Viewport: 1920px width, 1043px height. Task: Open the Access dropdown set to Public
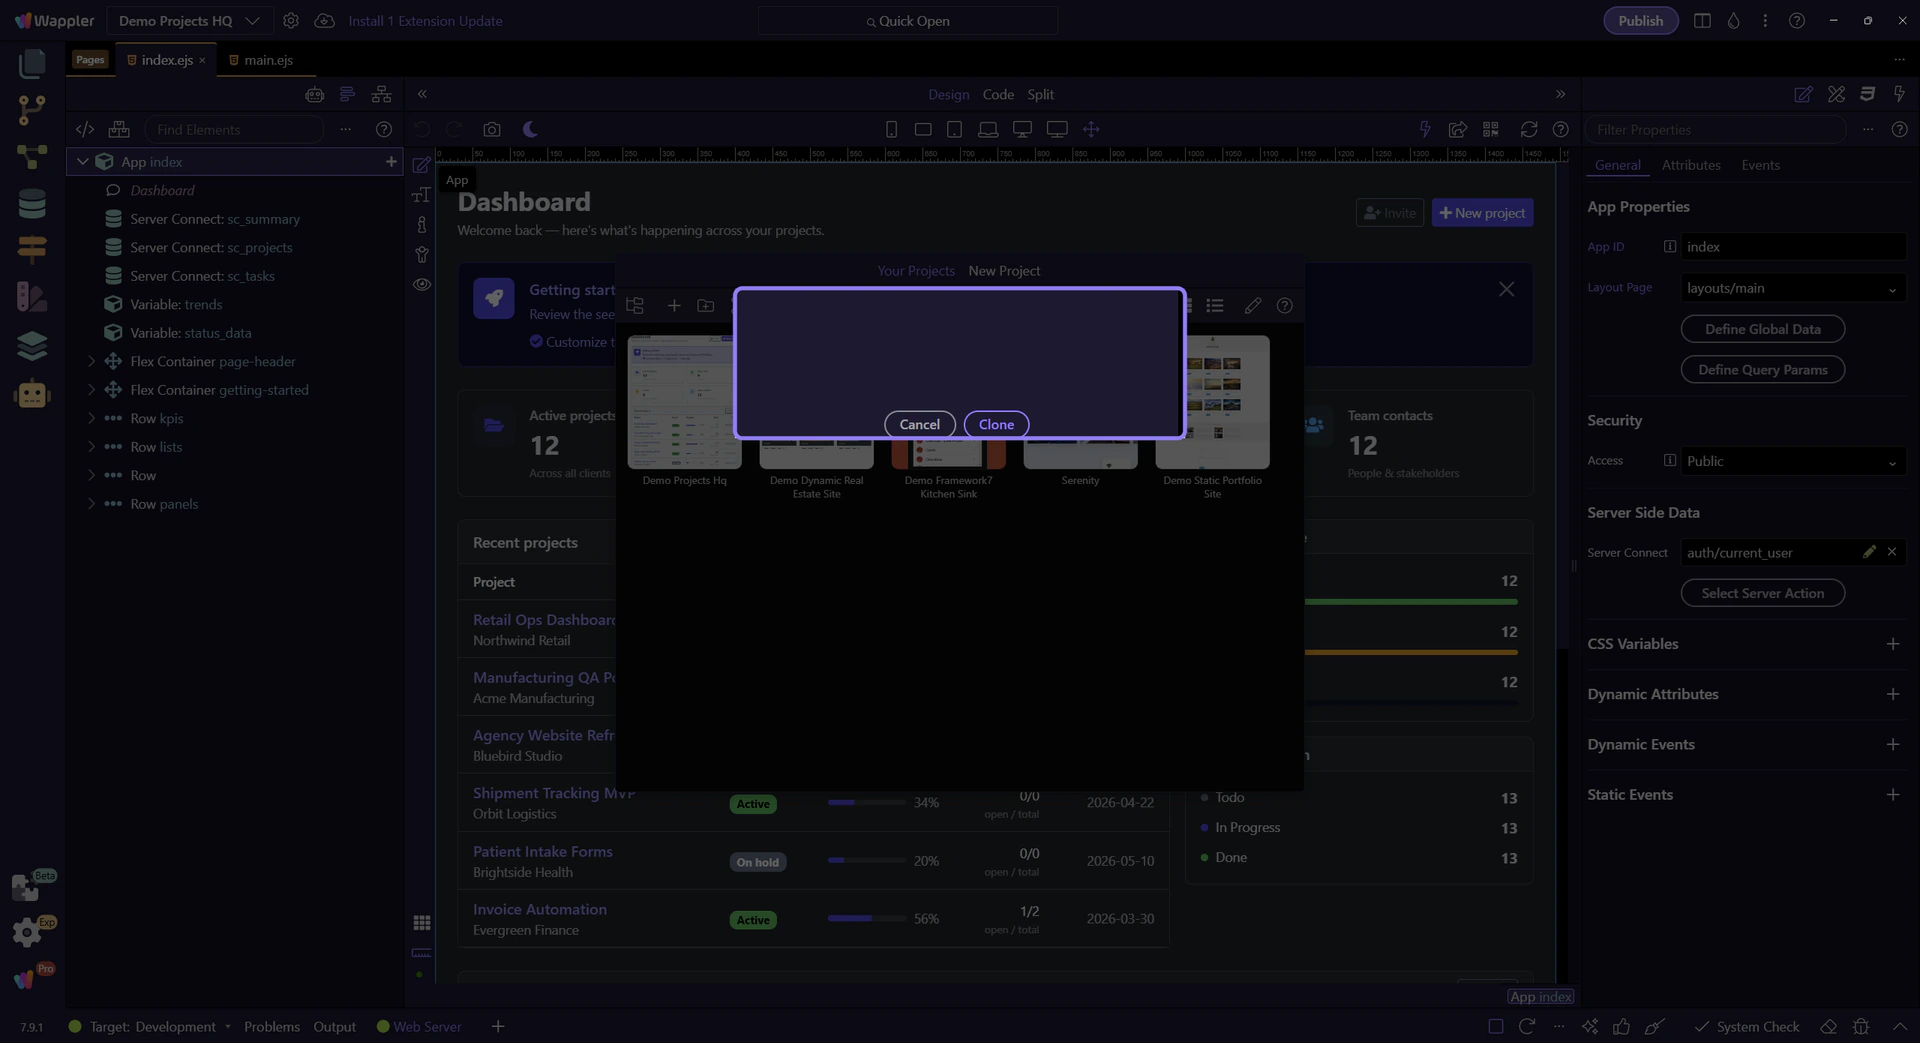pyautogui.click(x=1791, y=461)
